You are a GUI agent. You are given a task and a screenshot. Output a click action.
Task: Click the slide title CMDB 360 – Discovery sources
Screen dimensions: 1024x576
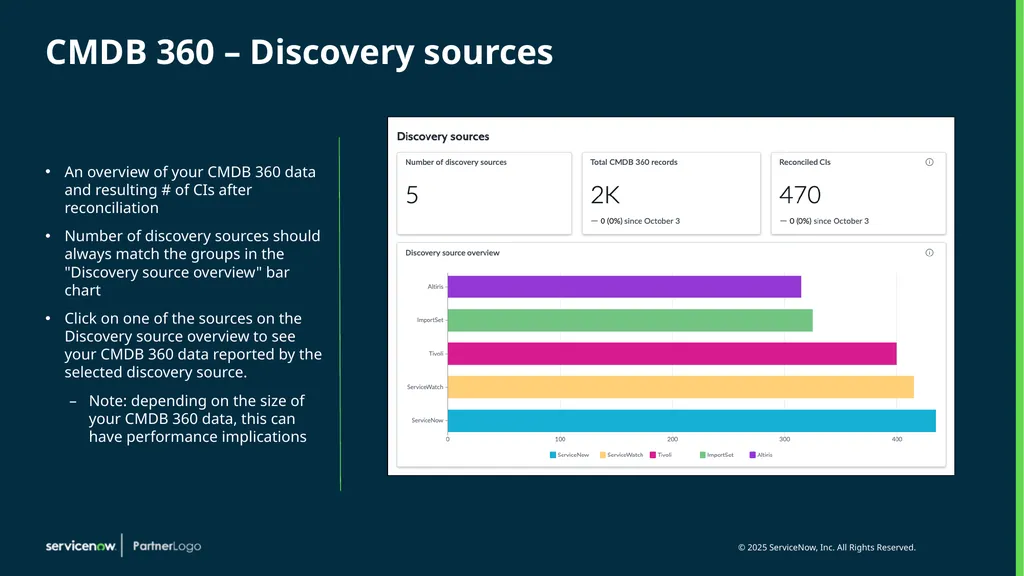click(299, 52)
